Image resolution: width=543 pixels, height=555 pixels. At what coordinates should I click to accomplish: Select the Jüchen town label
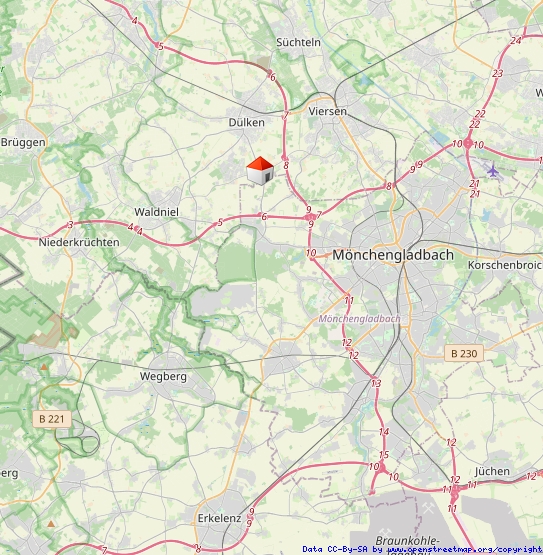[x=492, y=471]
